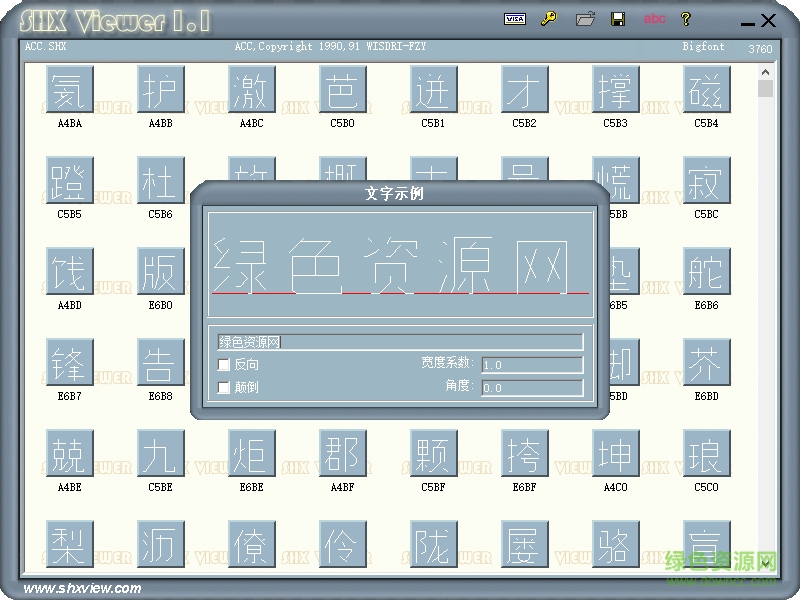
Task: Select the glyph tile labeled C5C0
Action: tap(707, 453)
